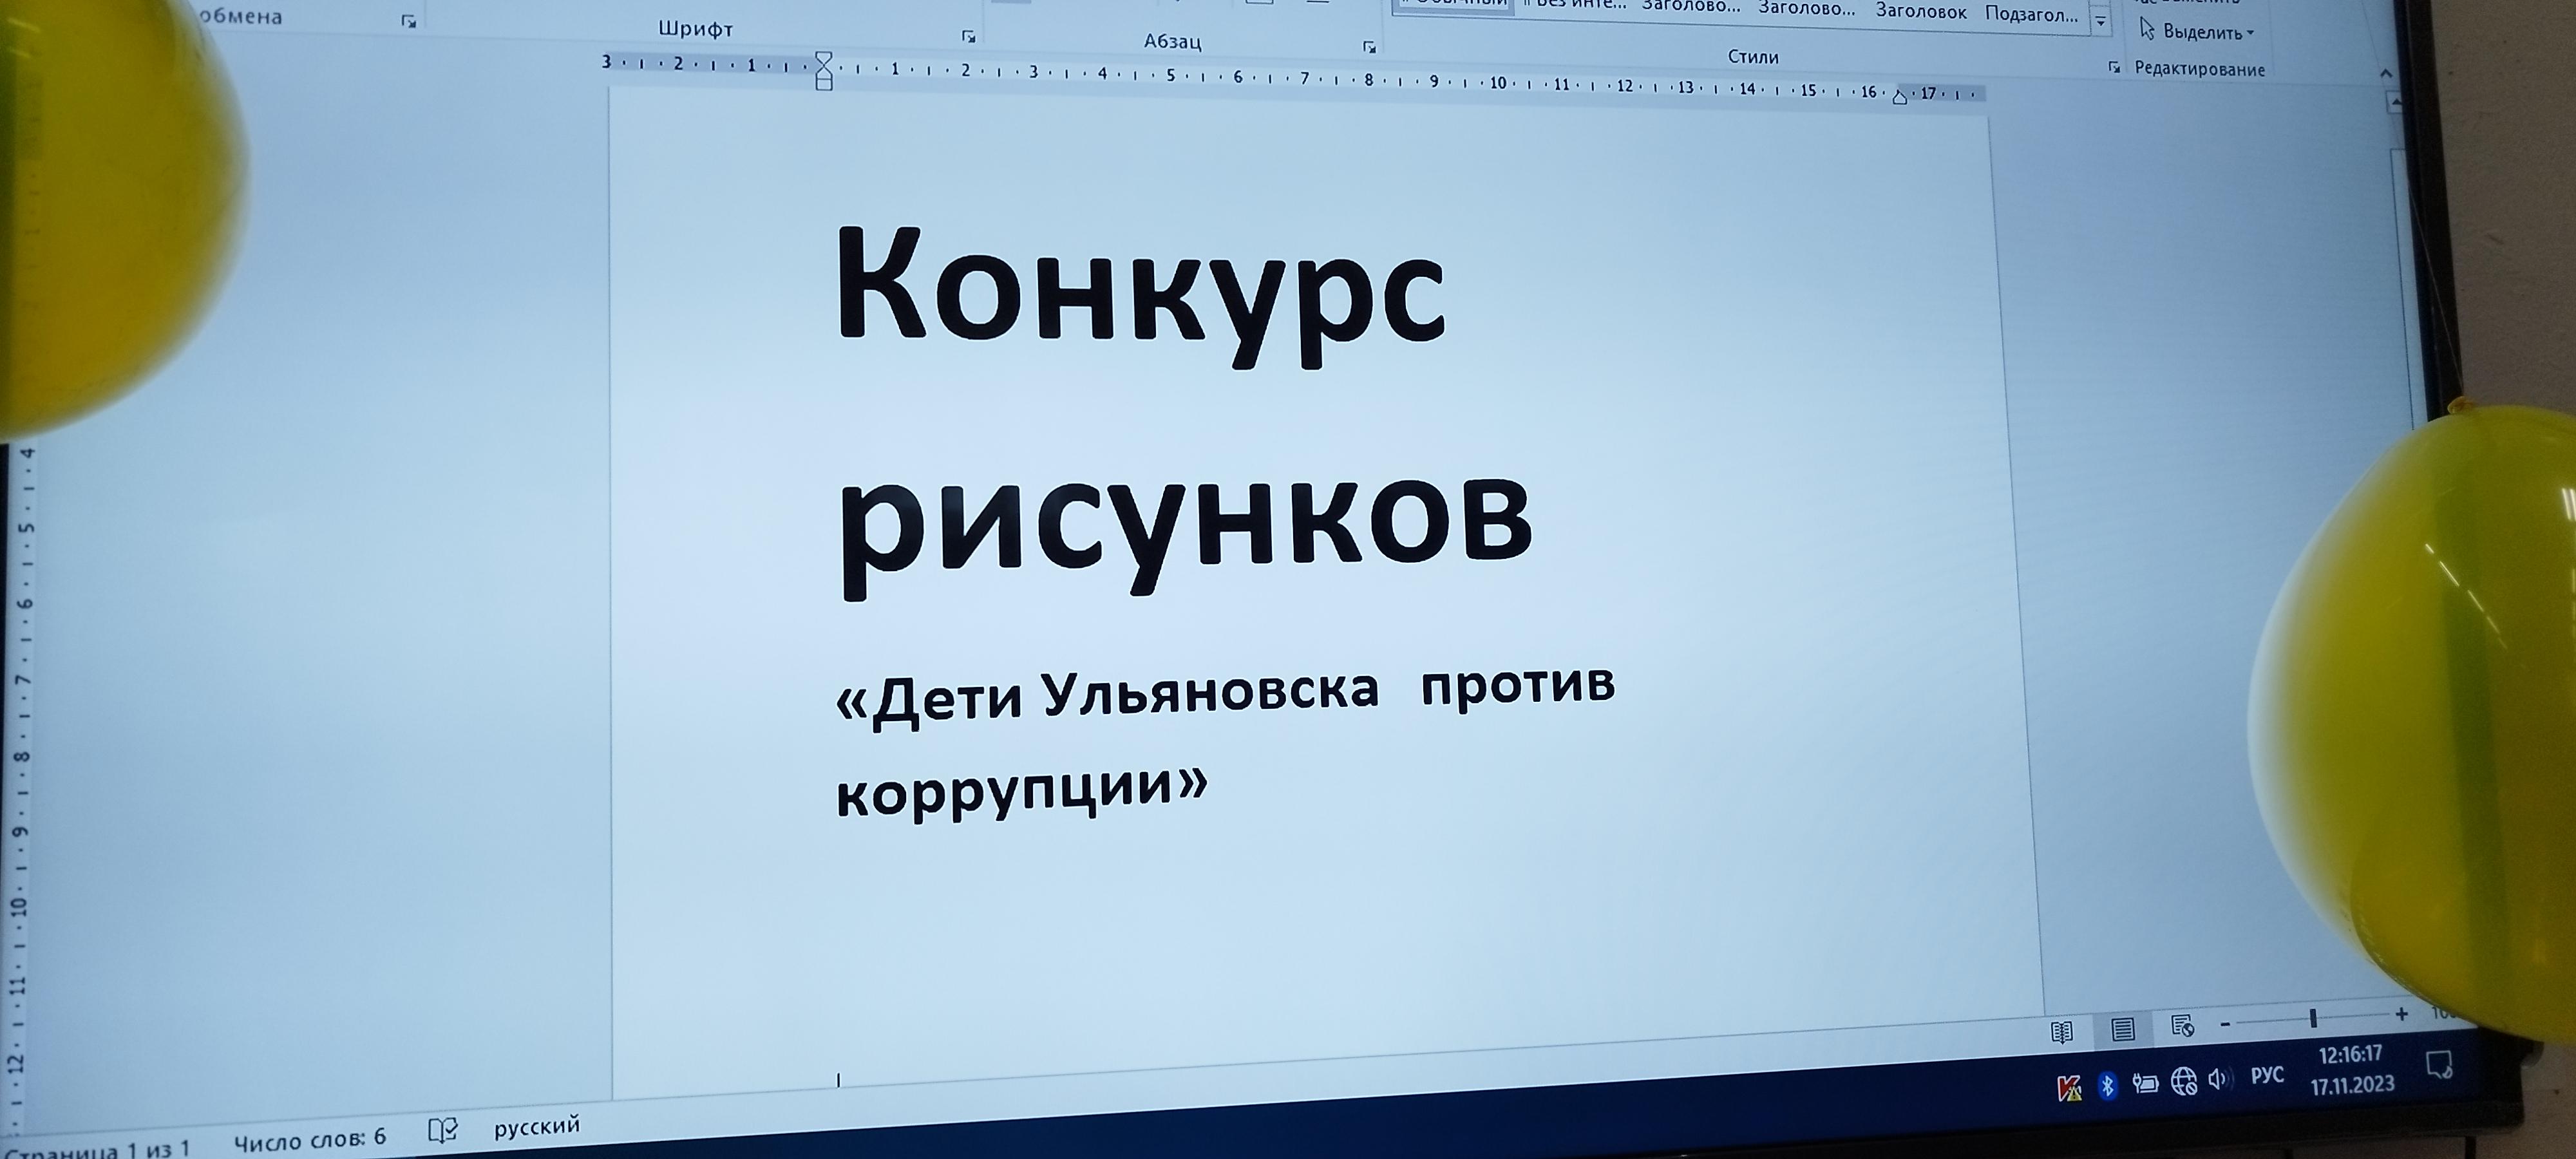The image size is (2576, 1159).
Task: Click the Редактирование group label
Action: point(2199,69)
